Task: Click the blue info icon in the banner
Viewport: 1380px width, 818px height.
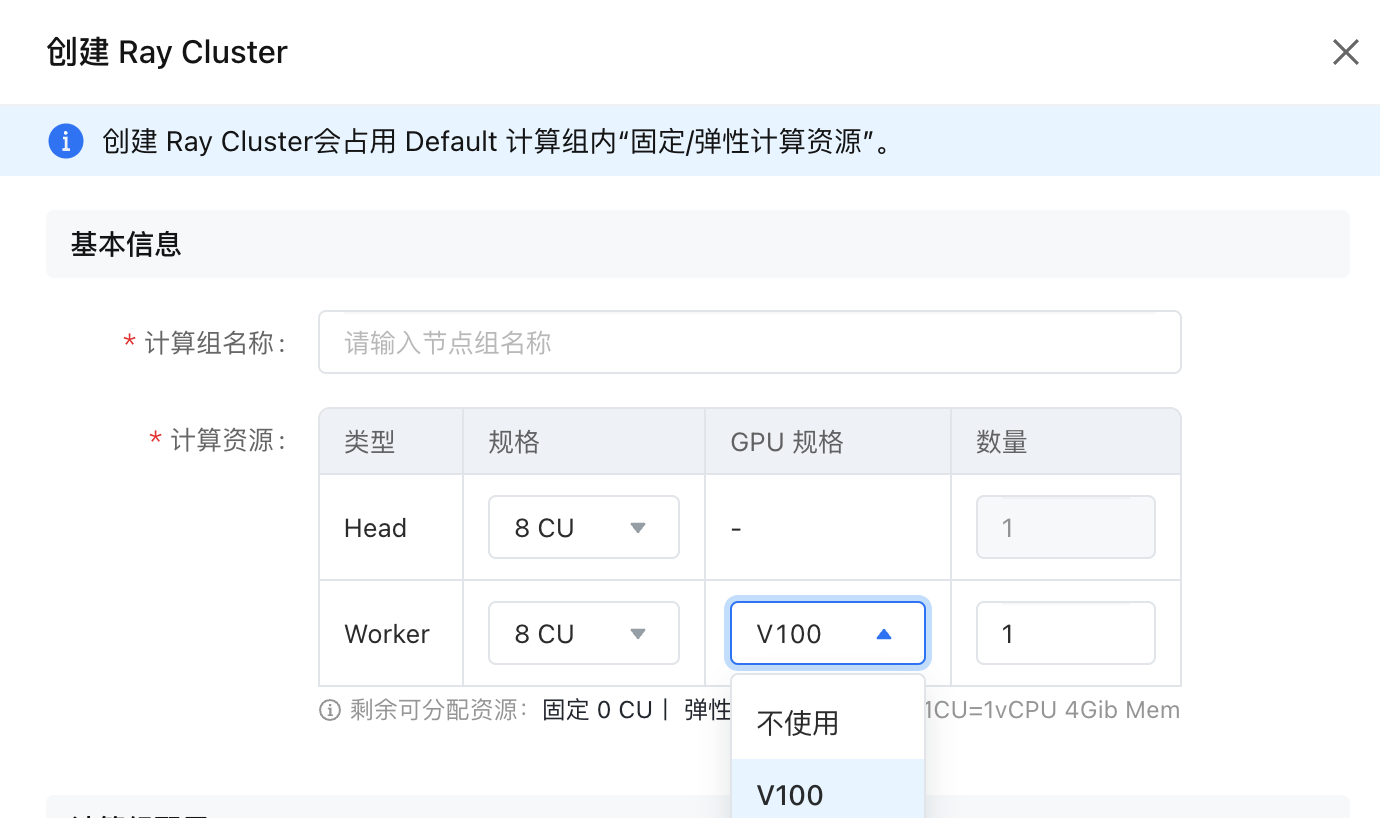Action: (x=65, y=141)
